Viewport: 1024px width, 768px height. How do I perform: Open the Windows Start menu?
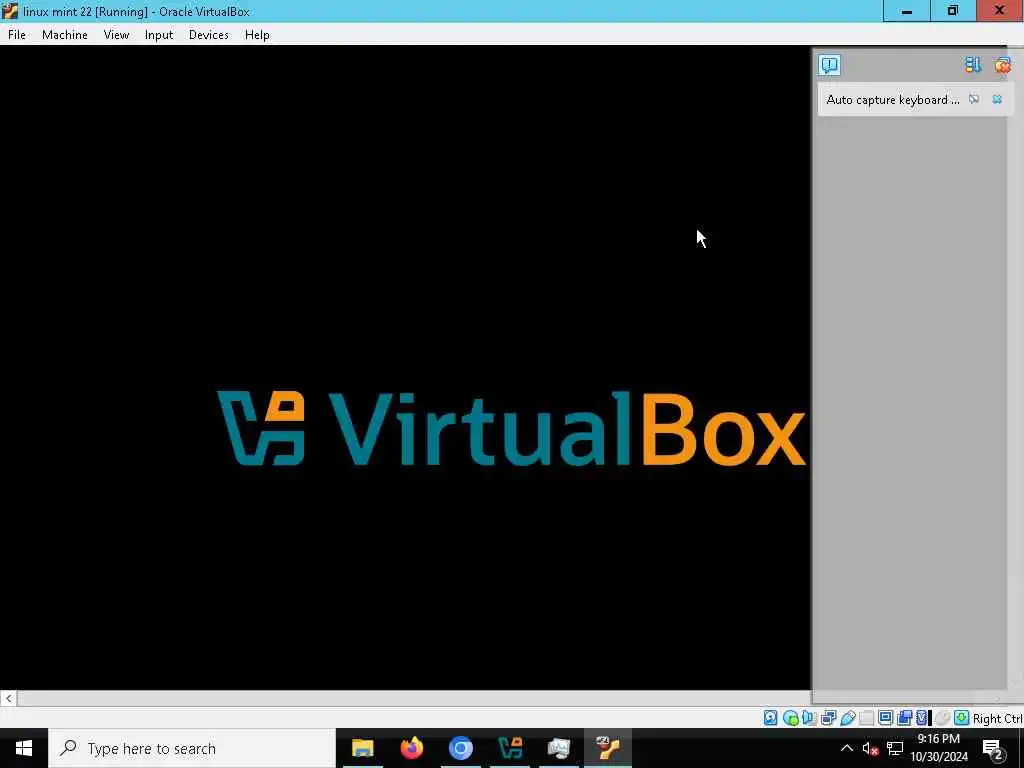point(24,748)
